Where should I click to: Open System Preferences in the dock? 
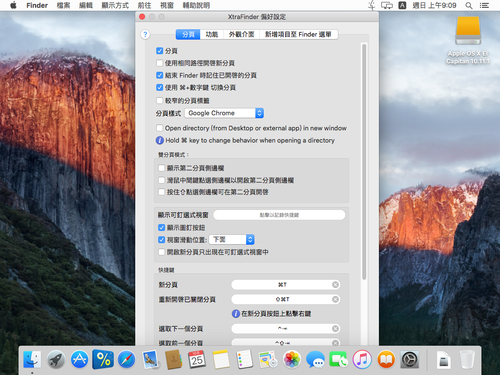[x=409, y=360]
